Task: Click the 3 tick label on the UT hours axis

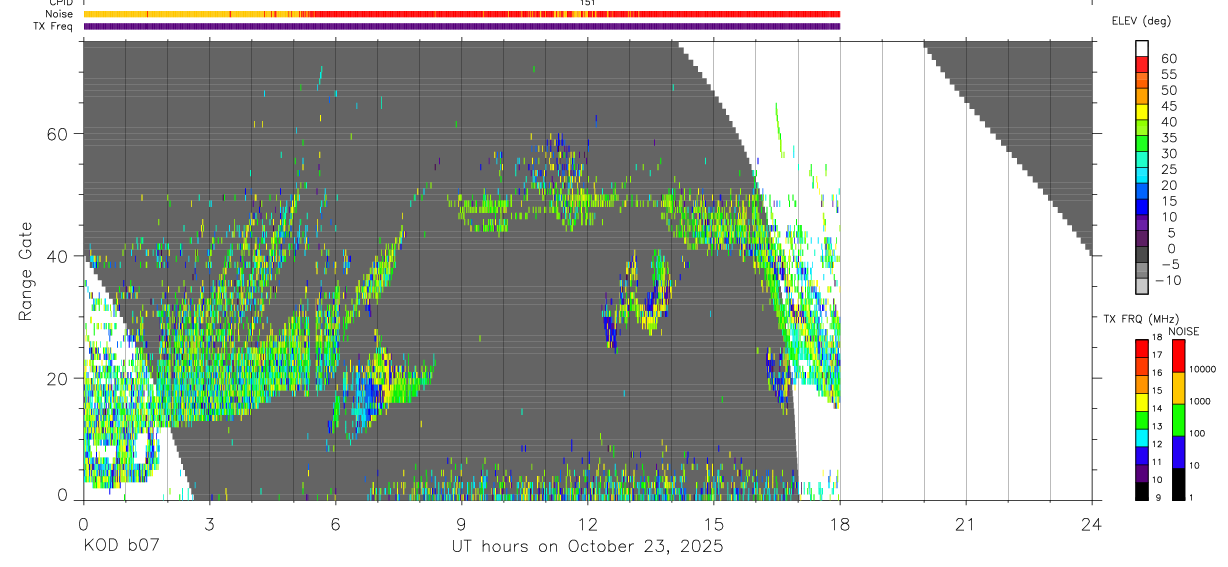Action: tap(208, 525)
